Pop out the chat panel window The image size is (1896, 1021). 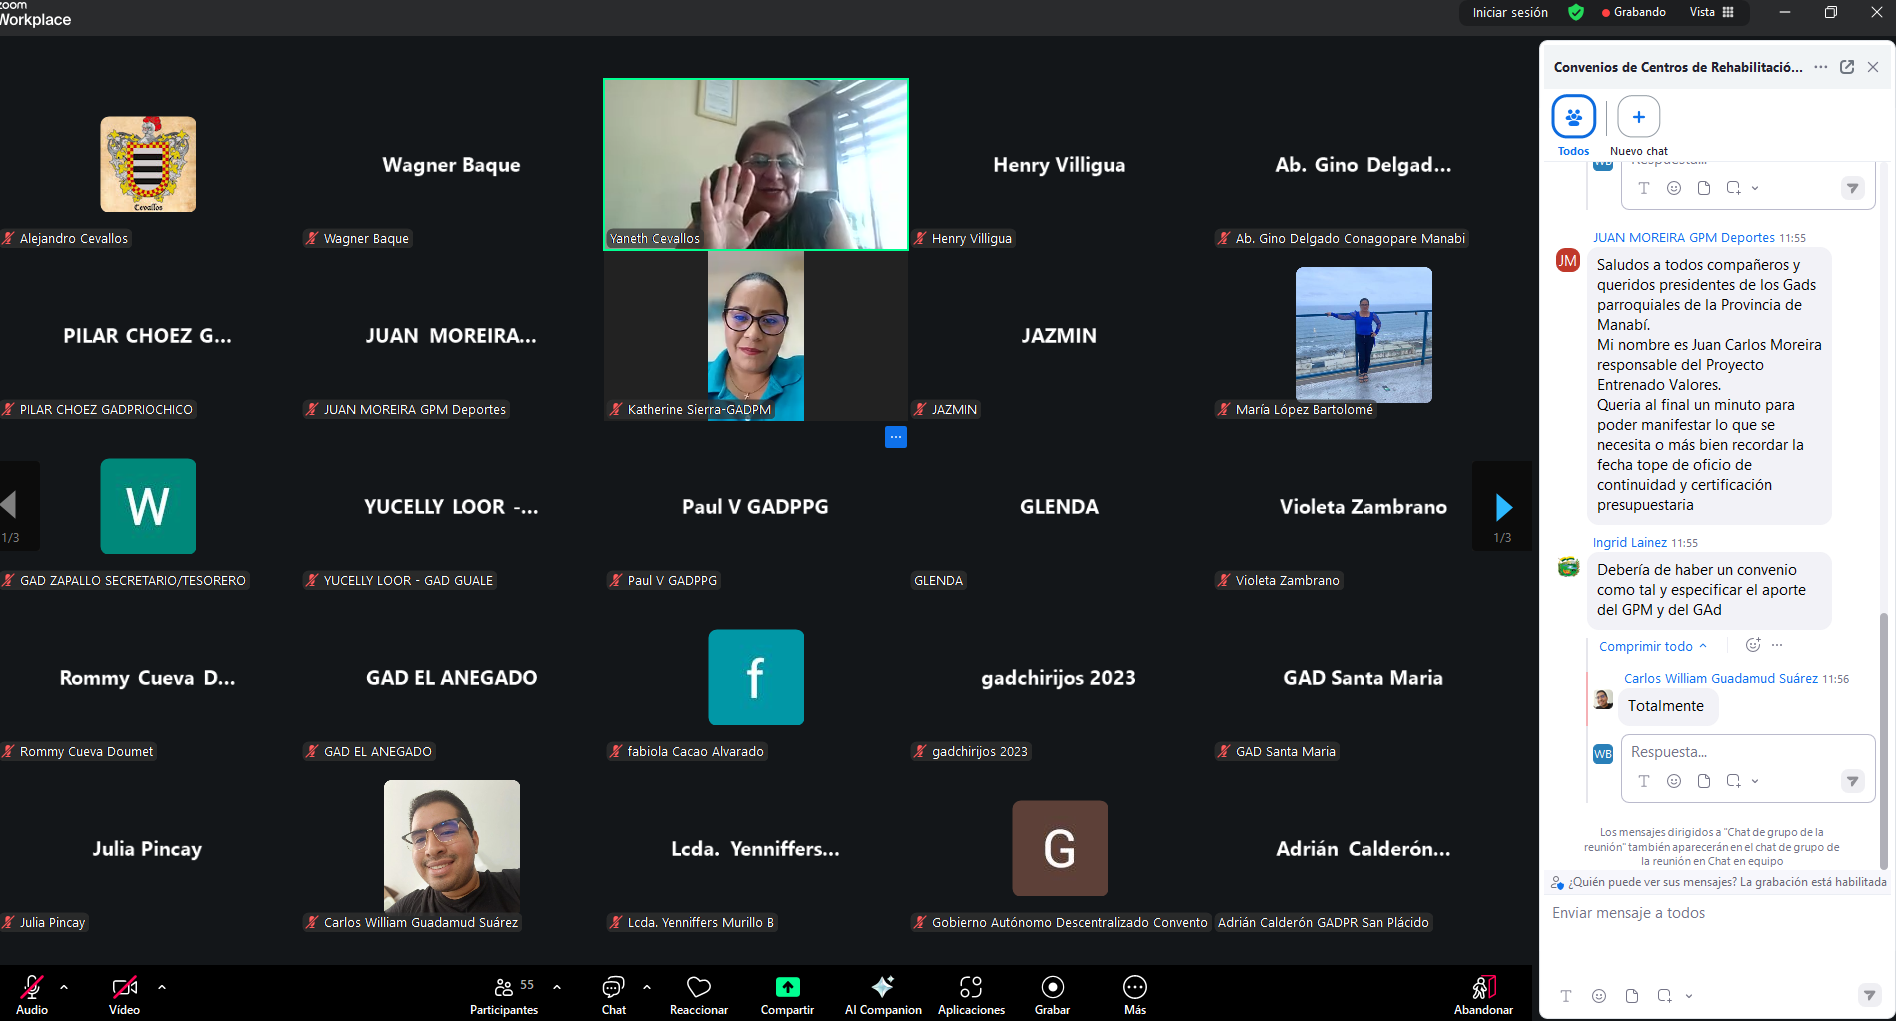[1847, 67]
